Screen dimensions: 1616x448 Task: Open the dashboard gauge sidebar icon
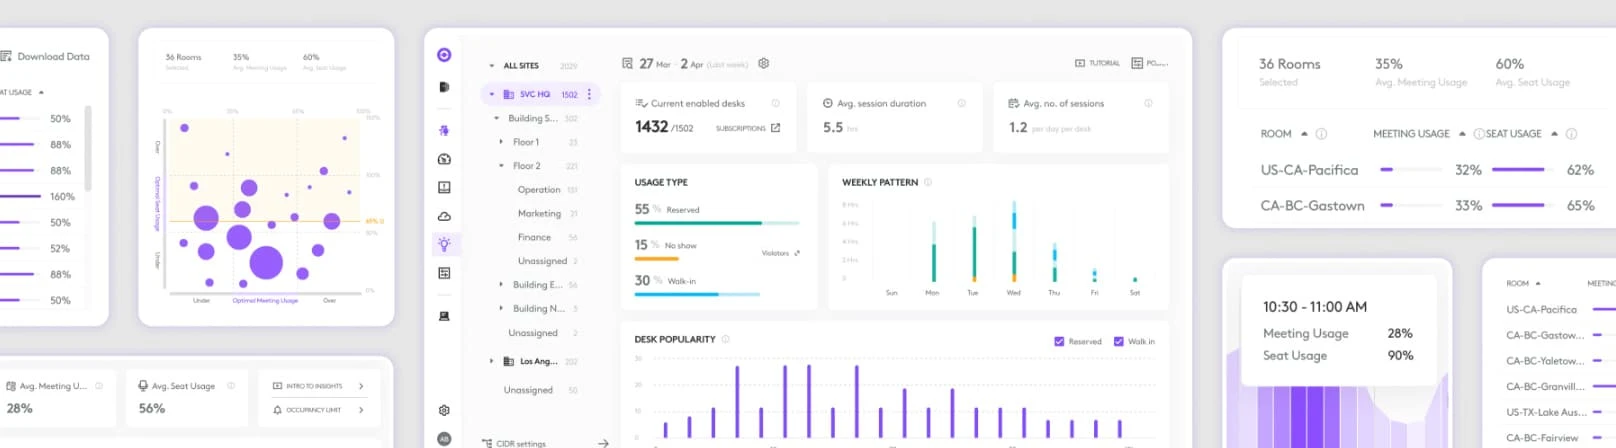(x=444, y=159)
